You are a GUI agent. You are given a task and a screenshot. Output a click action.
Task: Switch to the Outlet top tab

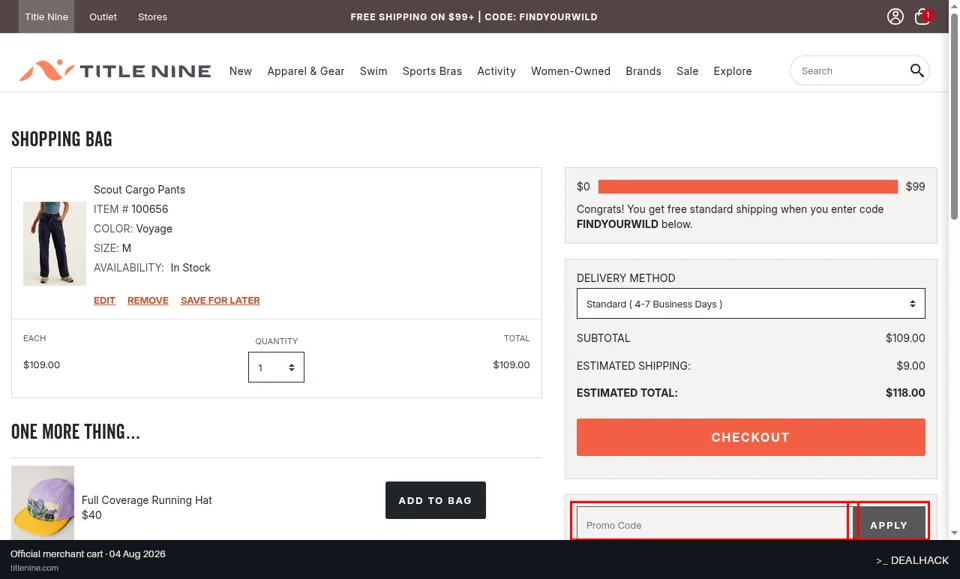pos(103,17)
